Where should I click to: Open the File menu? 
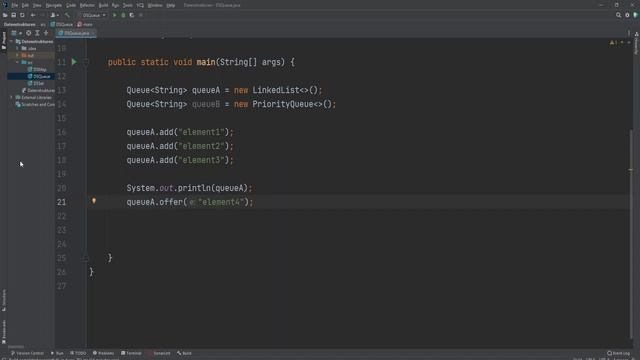15,5
